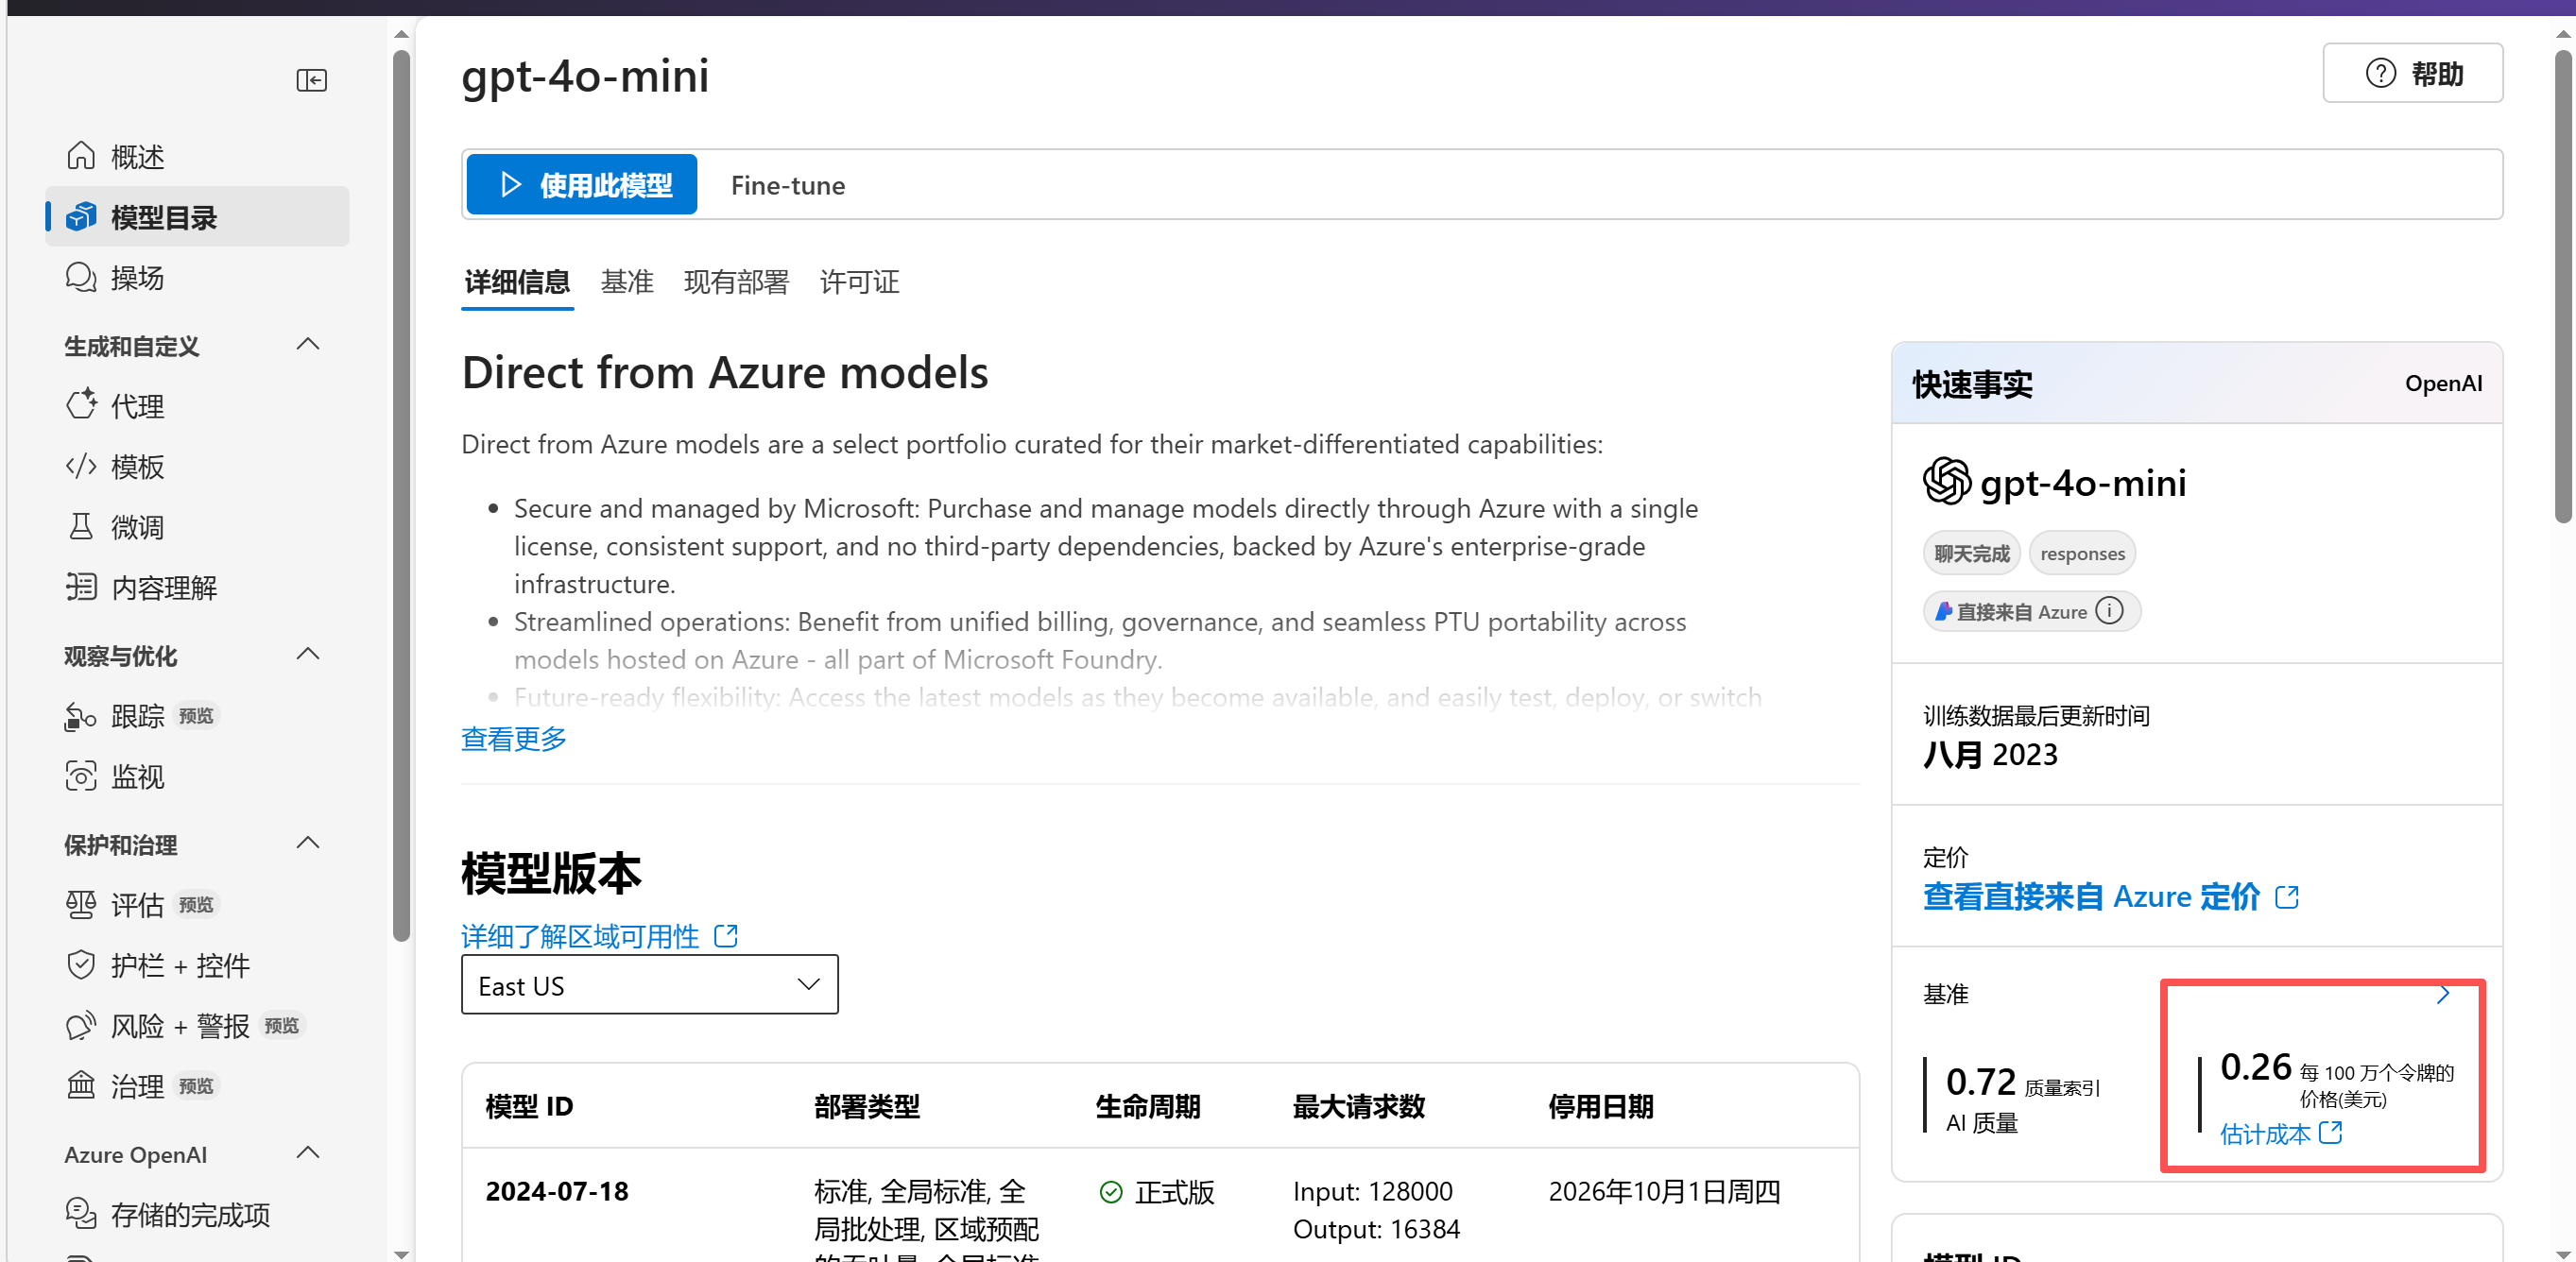Click the 护栏 + 控件 shield icon
The width and height of the screenshot is (2576, 1262).
coord(81,965)
